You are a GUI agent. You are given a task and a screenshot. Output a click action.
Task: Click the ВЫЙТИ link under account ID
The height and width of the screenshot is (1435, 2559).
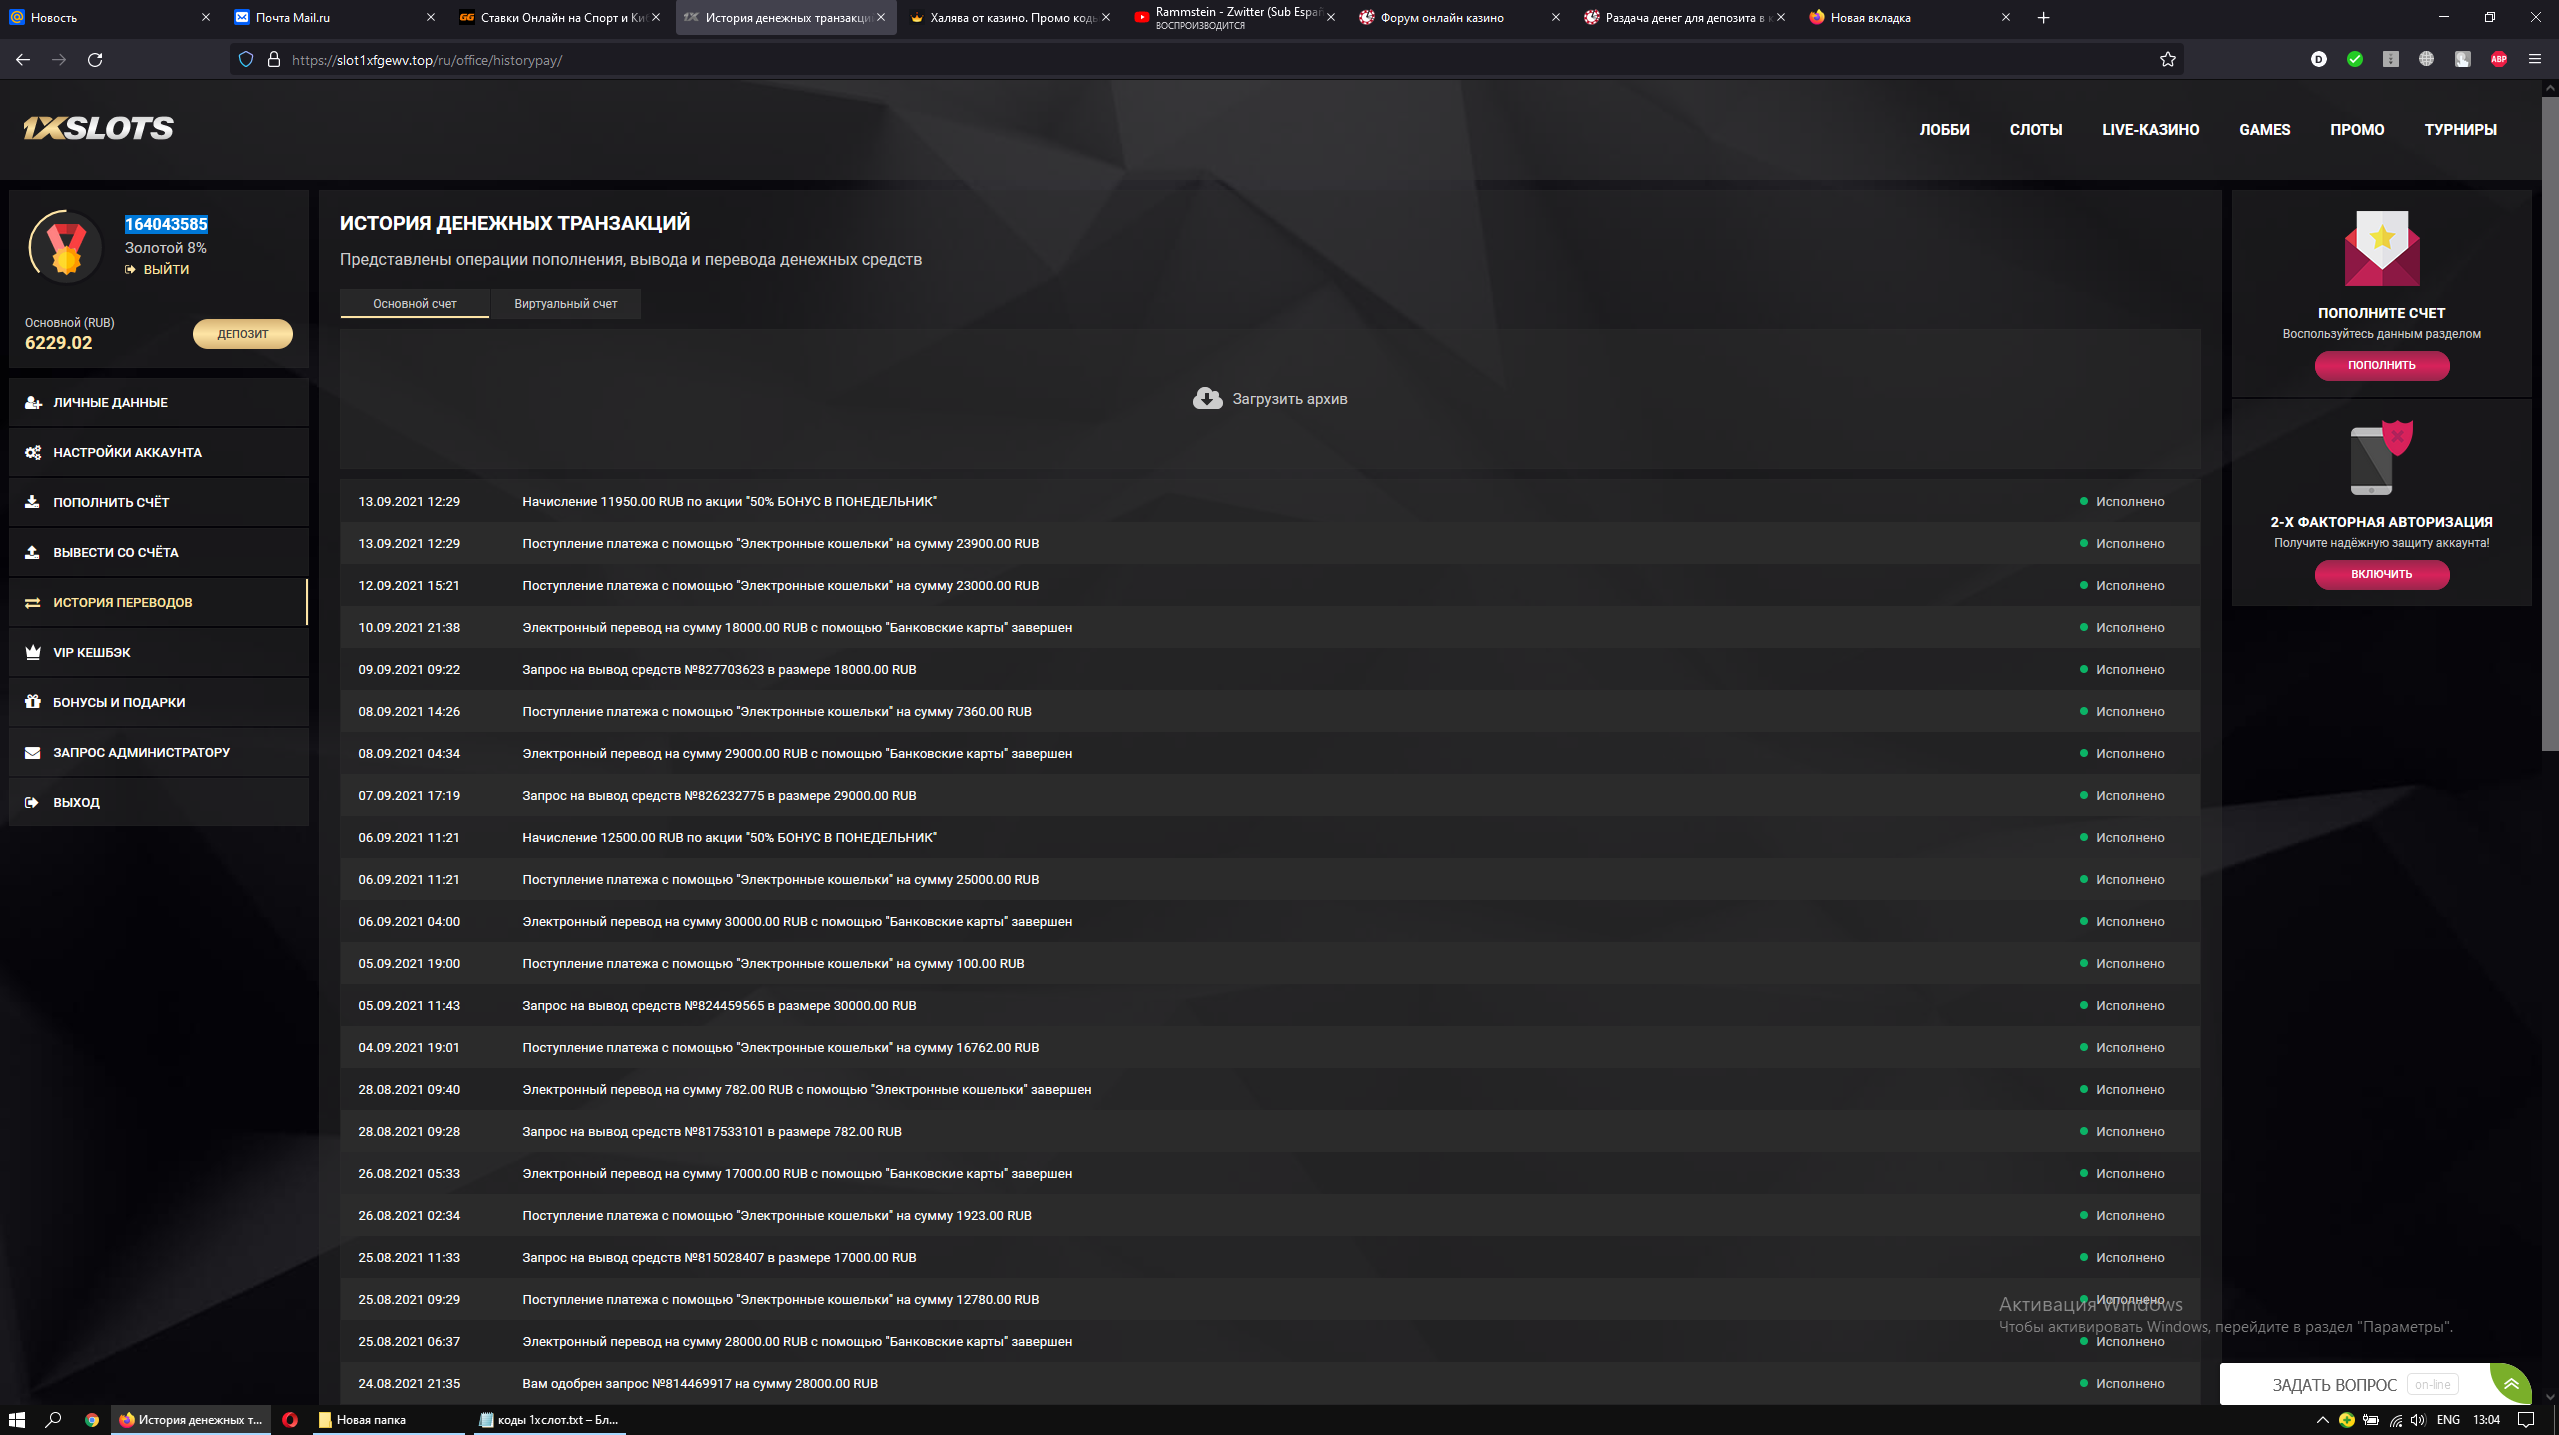pyautogui.click(x=165, y=270)
